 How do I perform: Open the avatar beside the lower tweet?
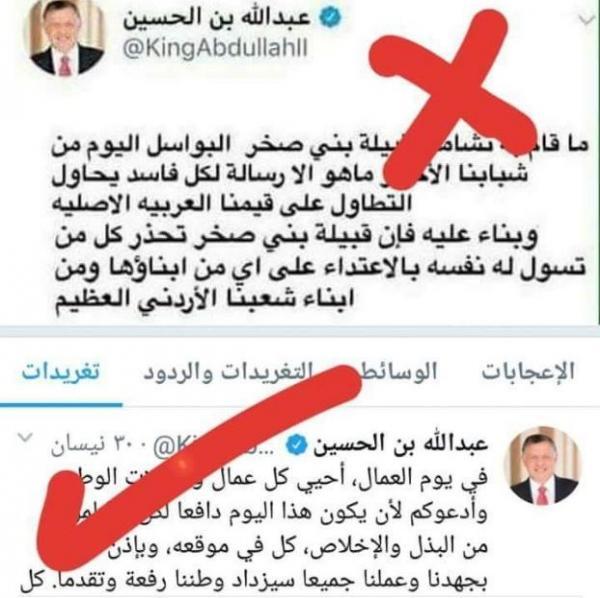543,466
